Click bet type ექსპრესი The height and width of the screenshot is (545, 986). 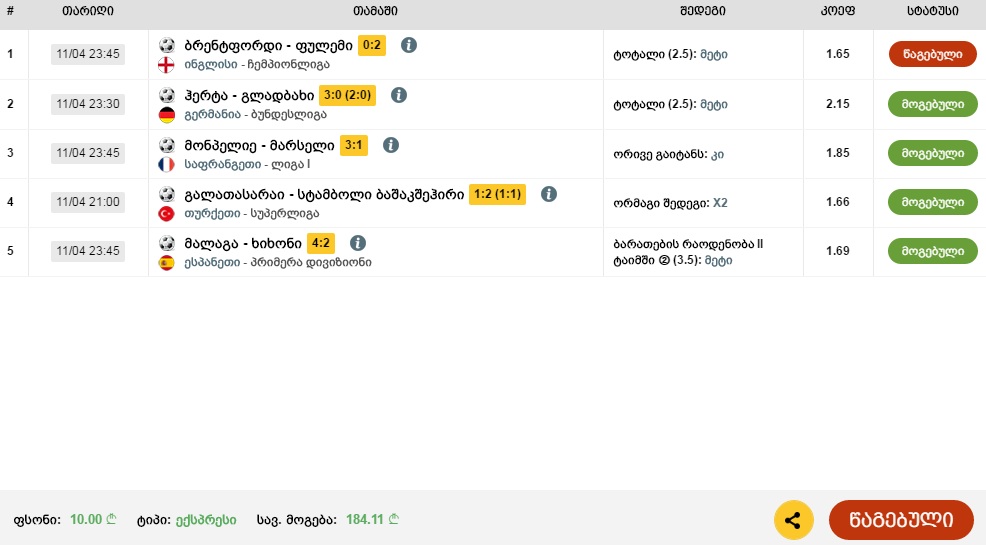[x=206, y=520]
